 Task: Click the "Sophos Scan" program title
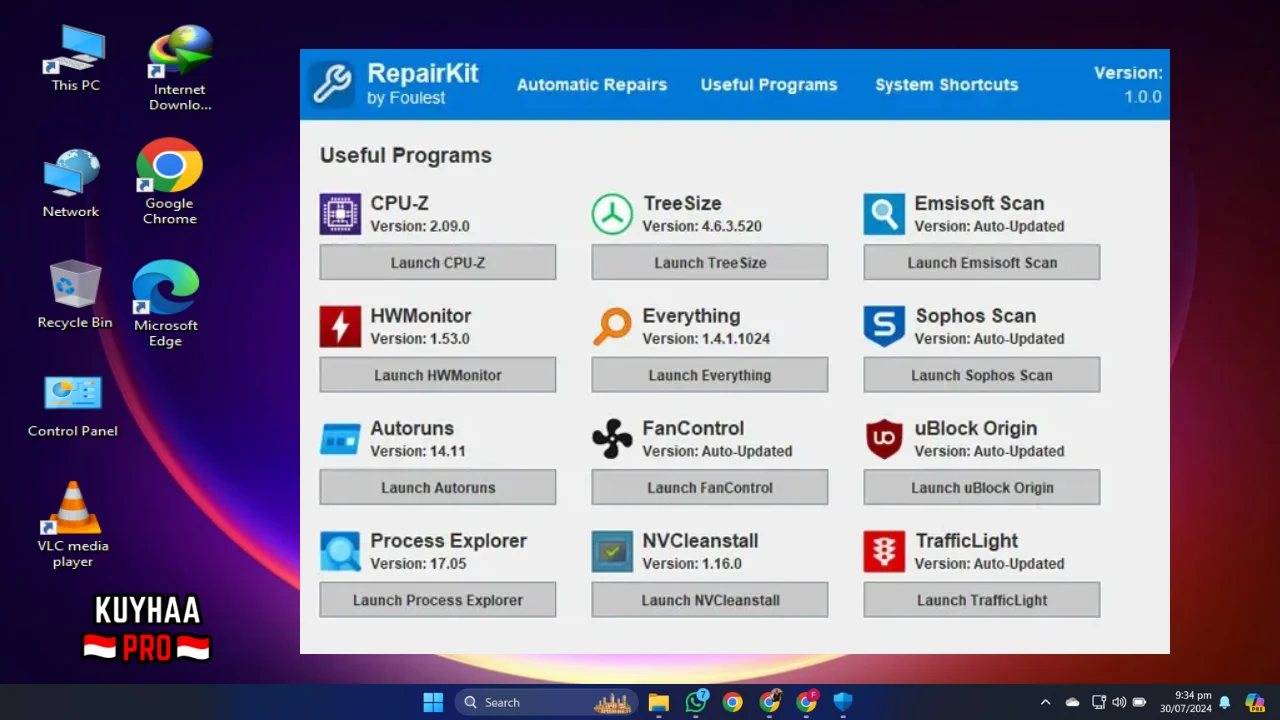[975, 316]
